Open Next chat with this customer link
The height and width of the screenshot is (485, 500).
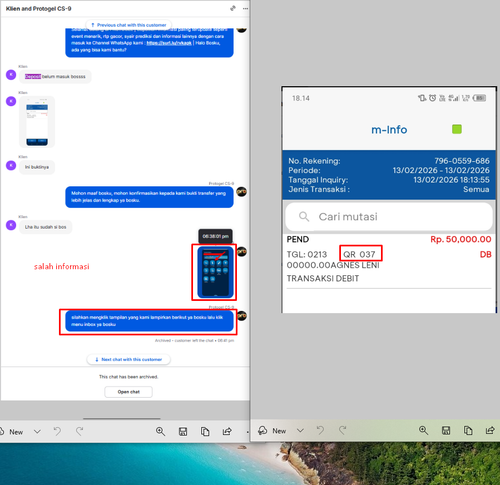pos(129,359)
